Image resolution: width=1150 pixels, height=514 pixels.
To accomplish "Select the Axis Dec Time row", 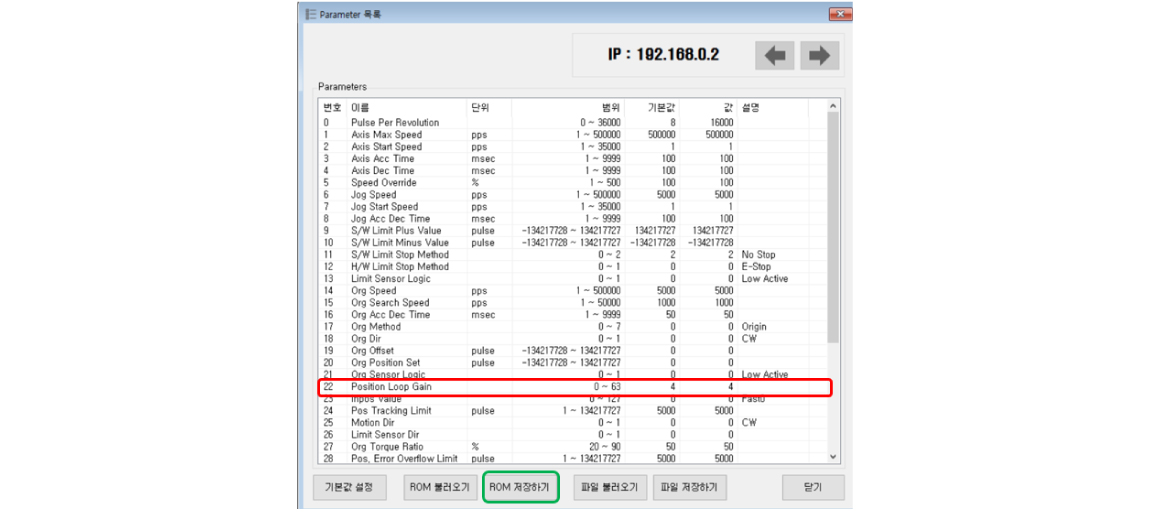I will tap(572, 171).
